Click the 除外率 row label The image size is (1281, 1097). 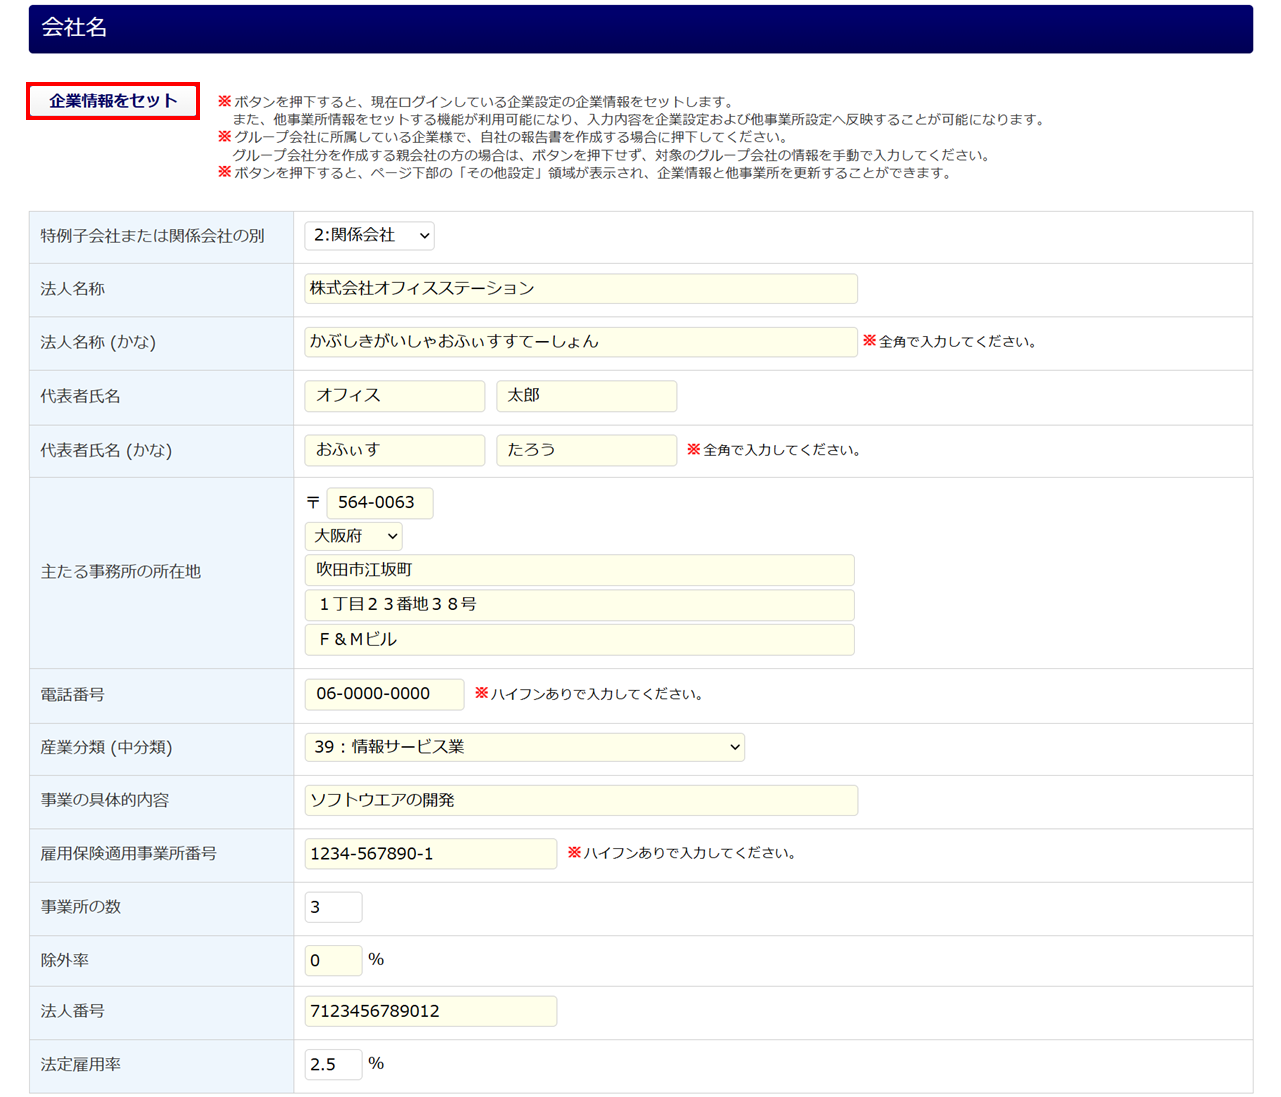click(65, 960)
